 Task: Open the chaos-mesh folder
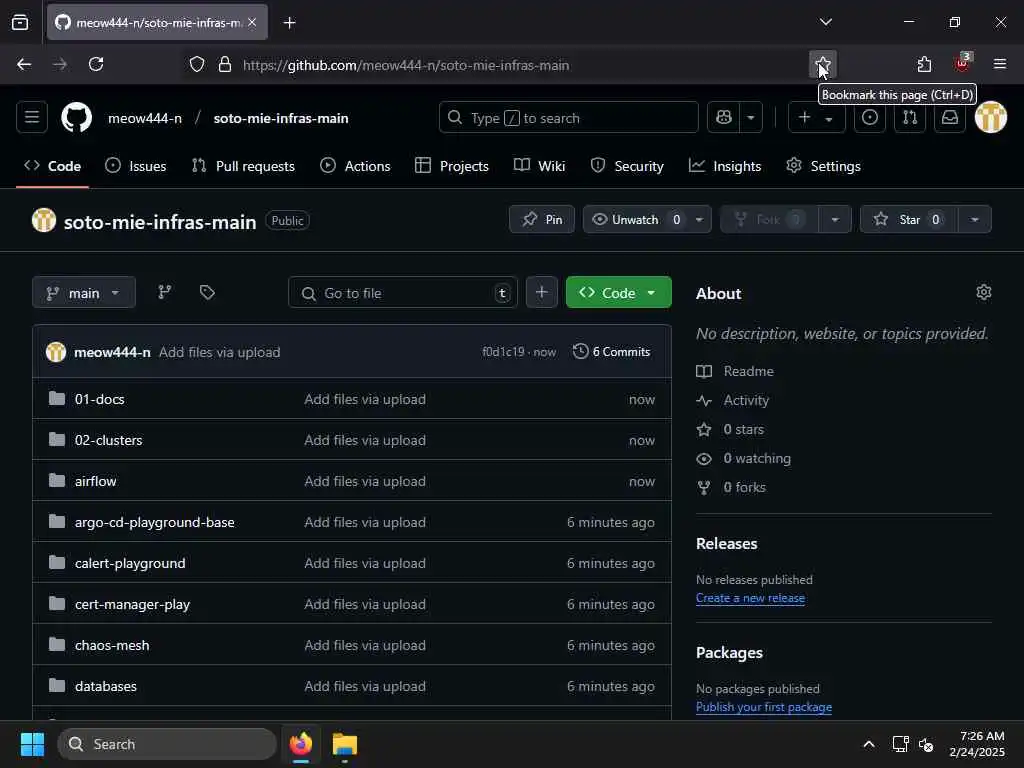tap(112, 645)
